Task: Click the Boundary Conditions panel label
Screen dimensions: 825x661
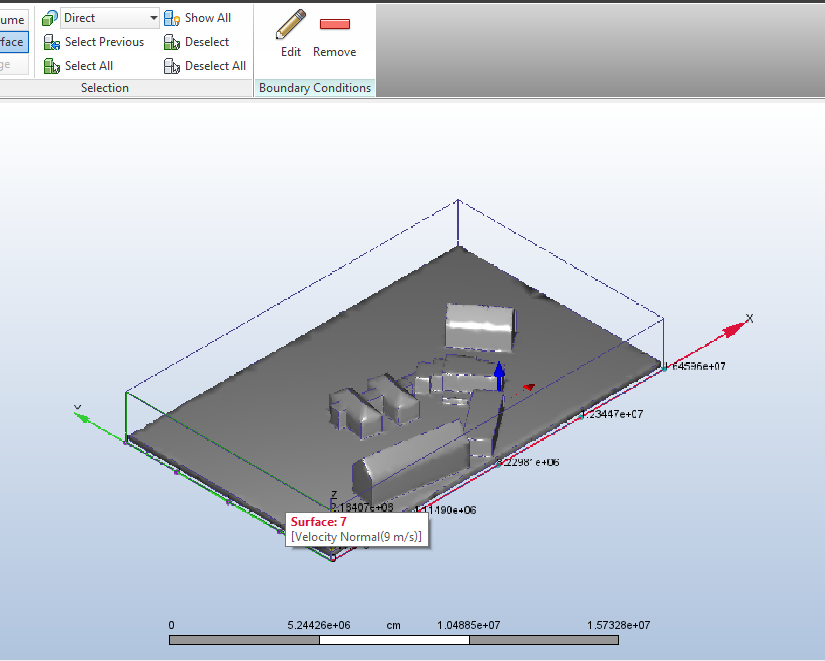Action: coord(315,88)
